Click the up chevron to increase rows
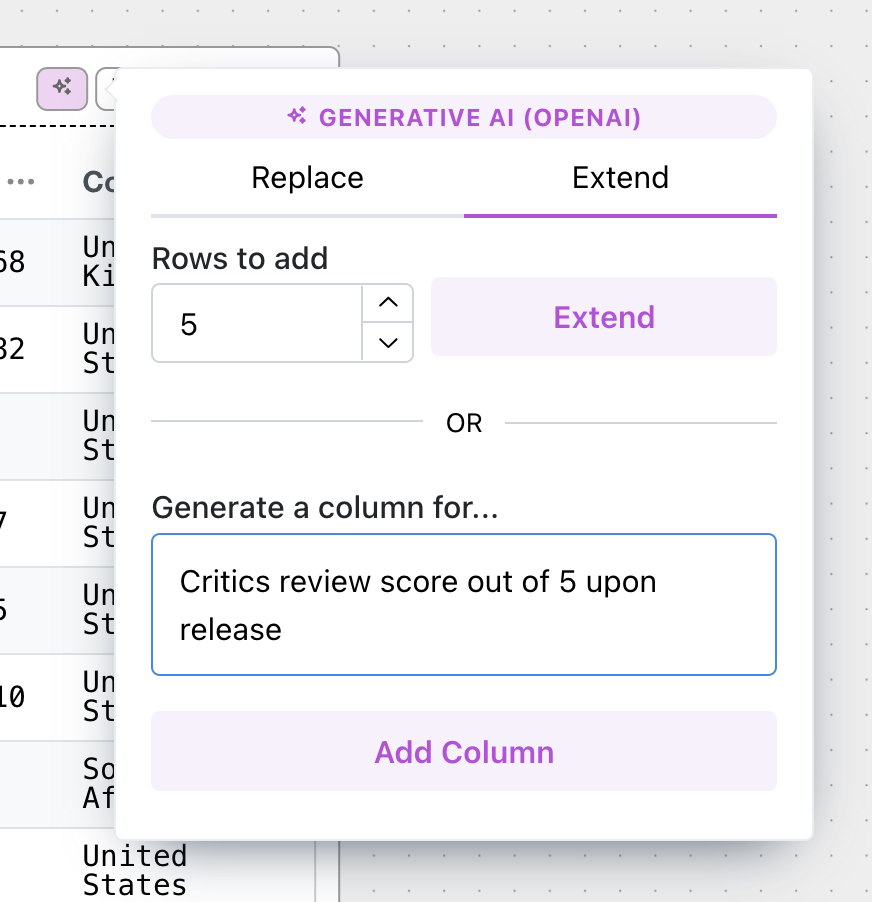Image resolution: width=872 pixels, height=902 pixels. coord(389,303)
